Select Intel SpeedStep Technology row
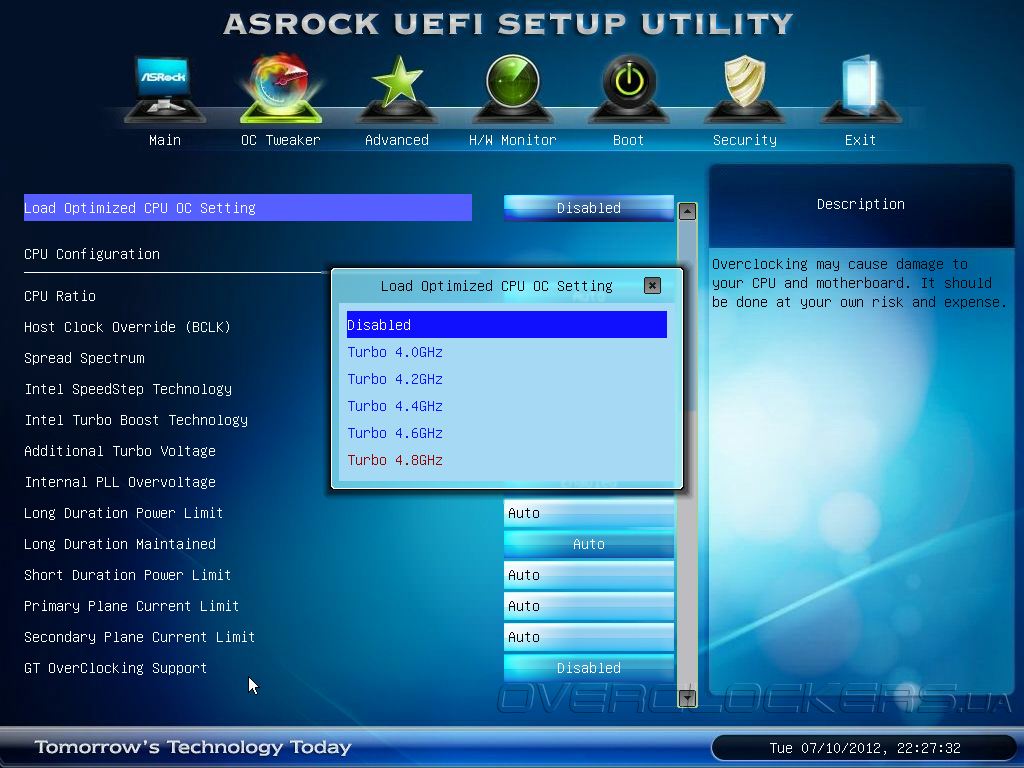The height and width of the screenshot is (768, 1024). click(x=128, y=389)
